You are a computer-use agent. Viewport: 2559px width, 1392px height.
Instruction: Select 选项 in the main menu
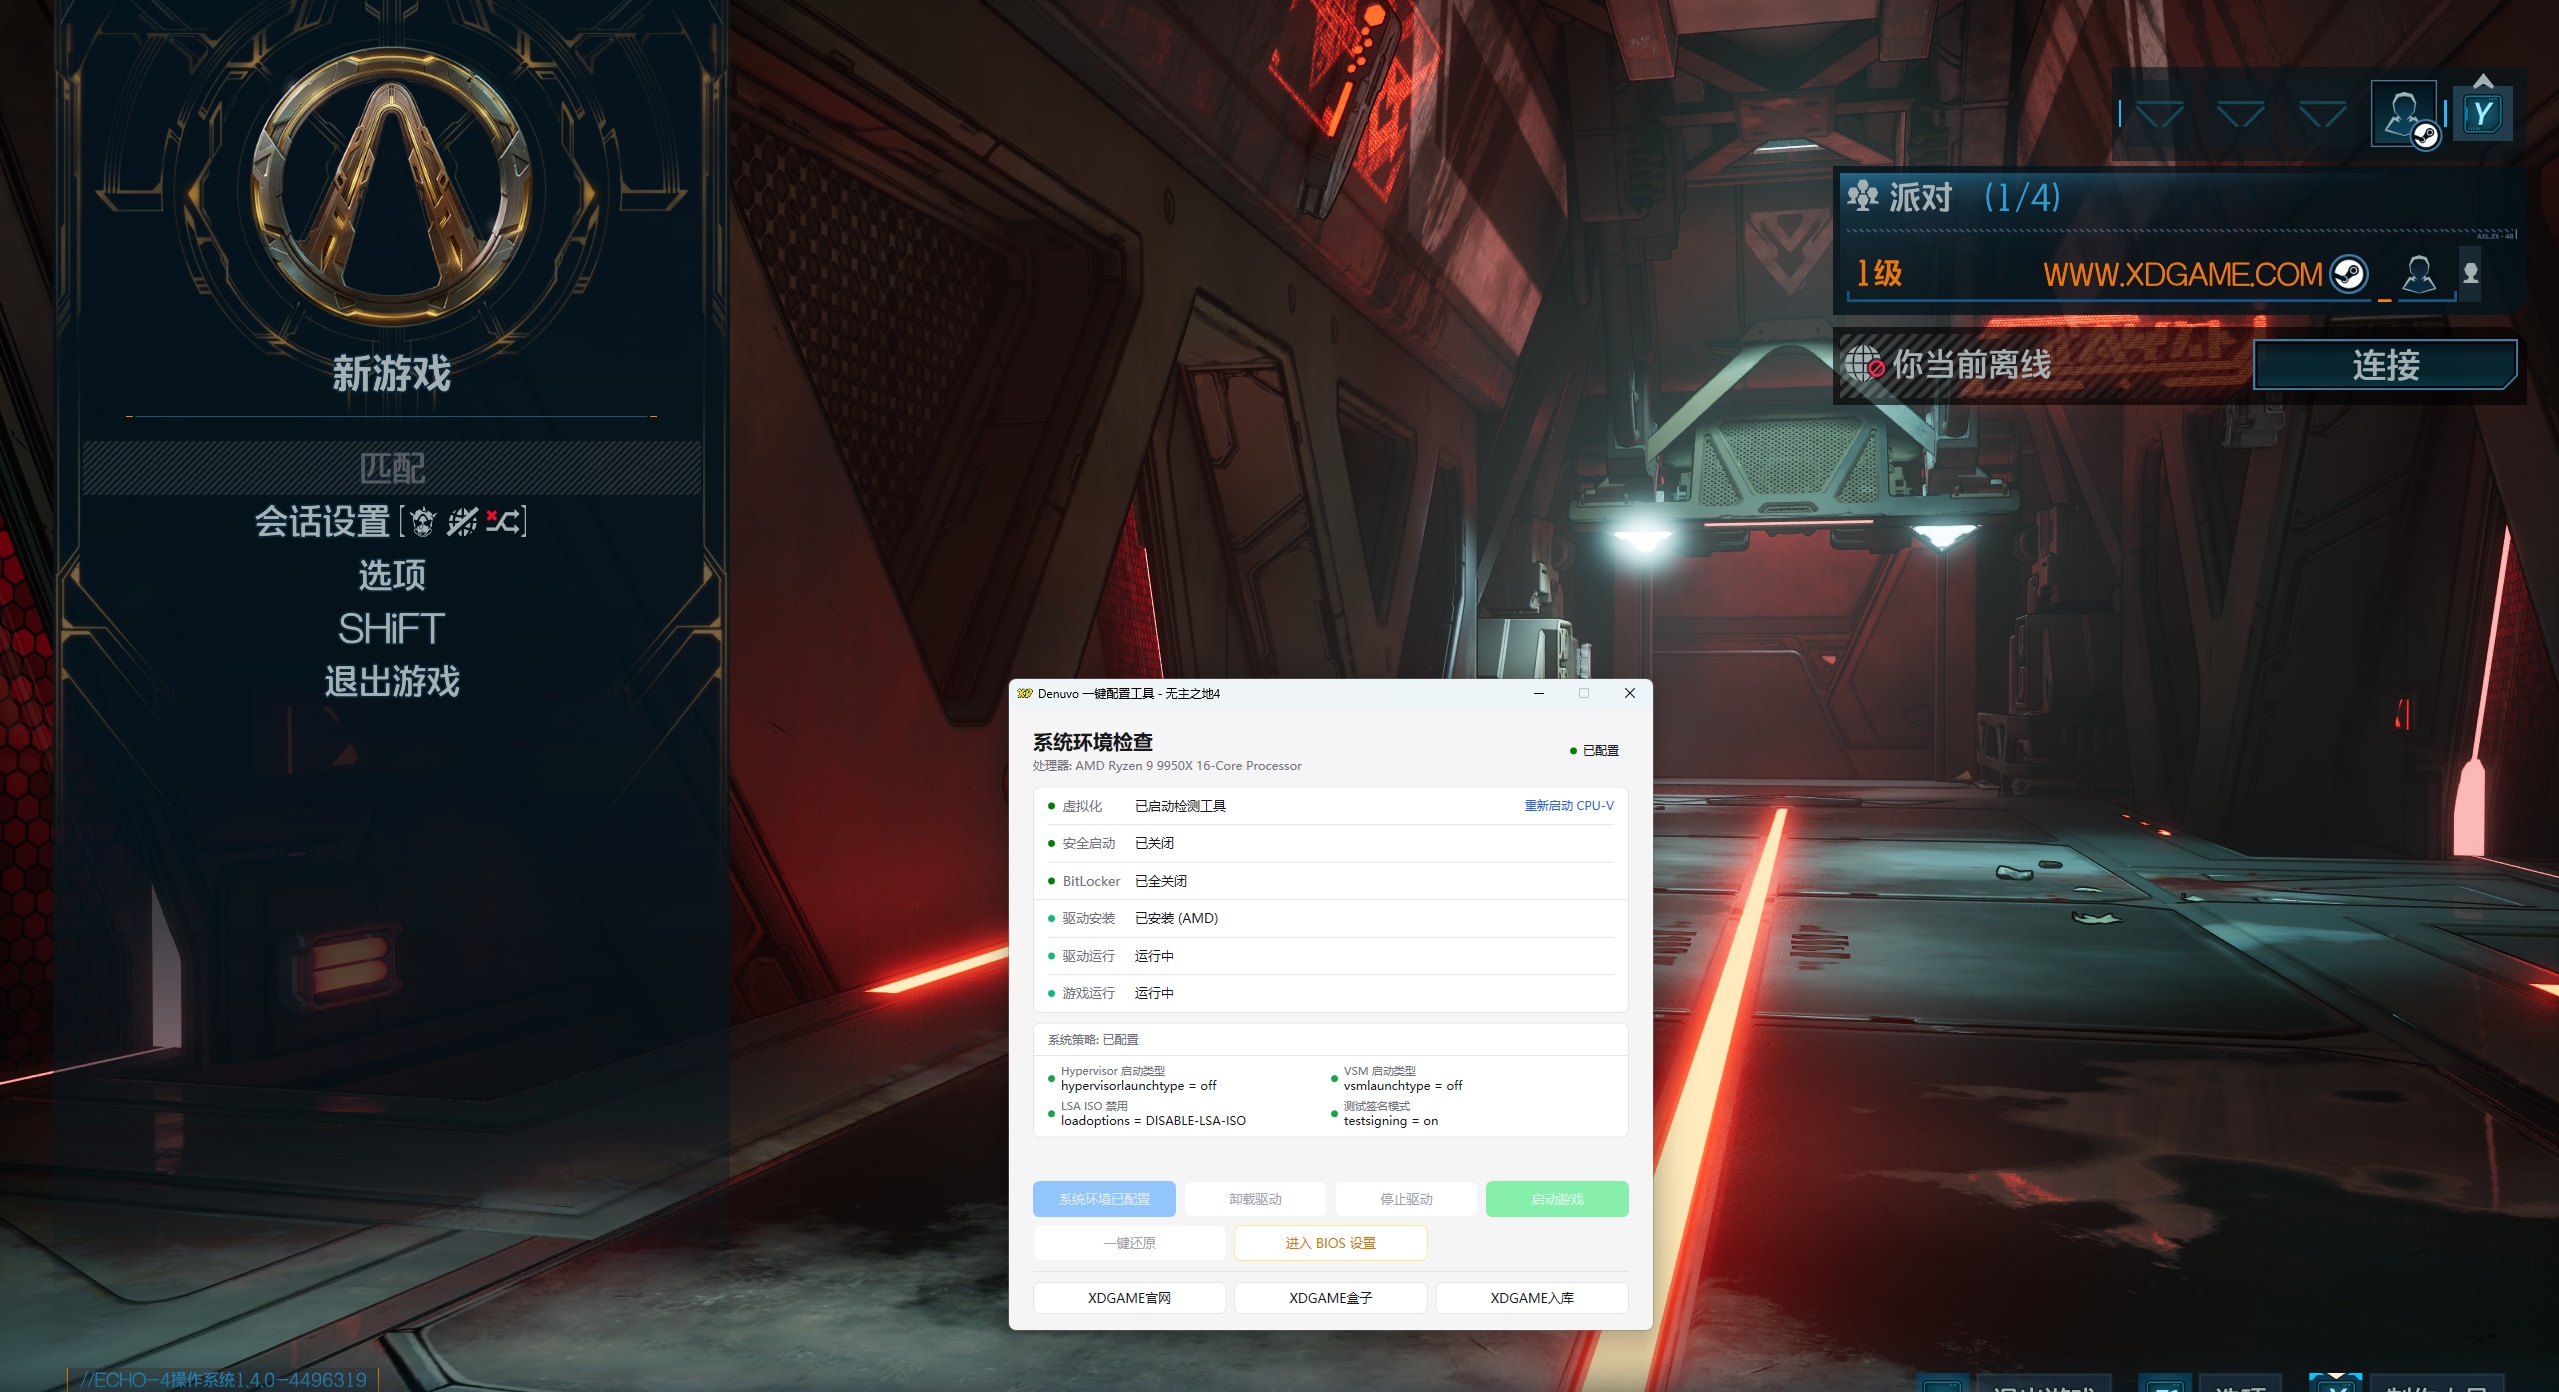click(392, 575)
